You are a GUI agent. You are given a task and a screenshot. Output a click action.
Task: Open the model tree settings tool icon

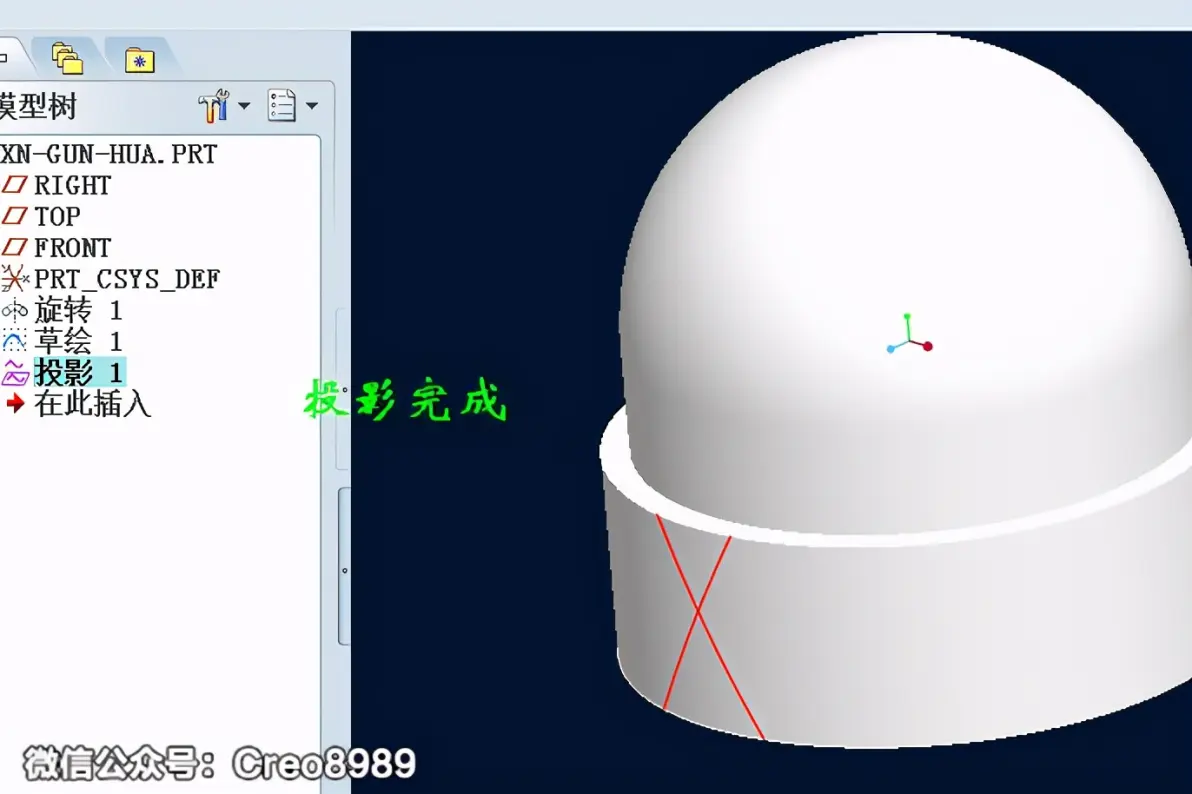tap(214, 106)
